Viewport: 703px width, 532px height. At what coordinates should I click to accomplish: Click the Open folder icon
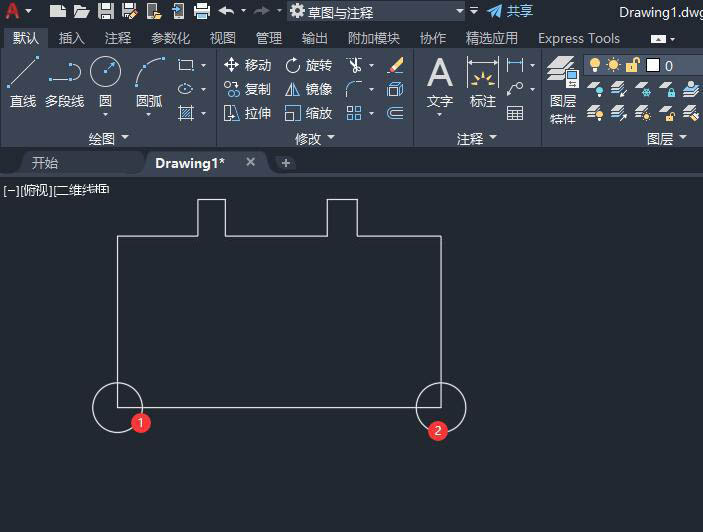coord(82,11)
